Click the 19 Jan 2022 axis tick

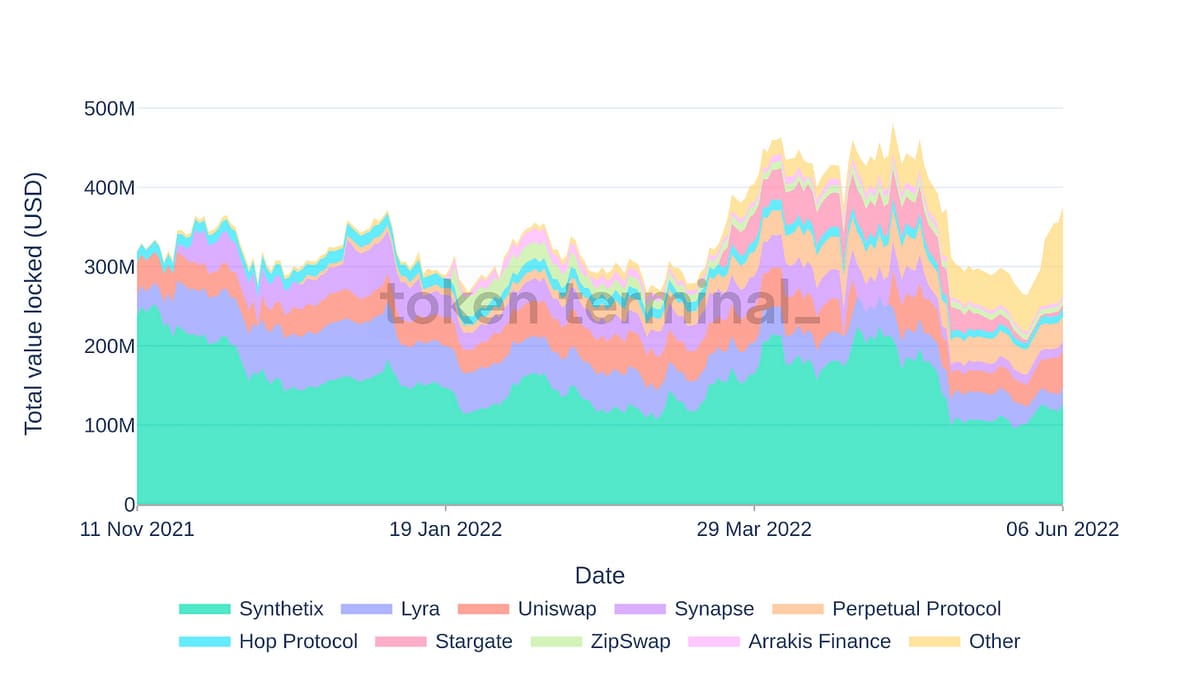click(x=445, y=529)
